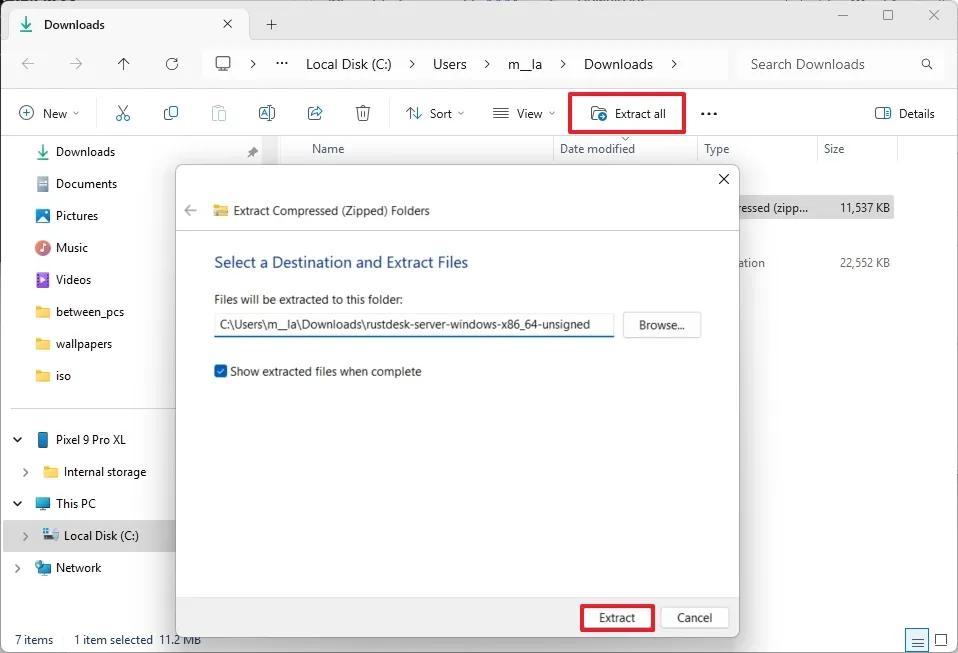This screenshot has height=653, width=958.
Task: Click Users in the breadcrumb path
Action: point(449,63)
